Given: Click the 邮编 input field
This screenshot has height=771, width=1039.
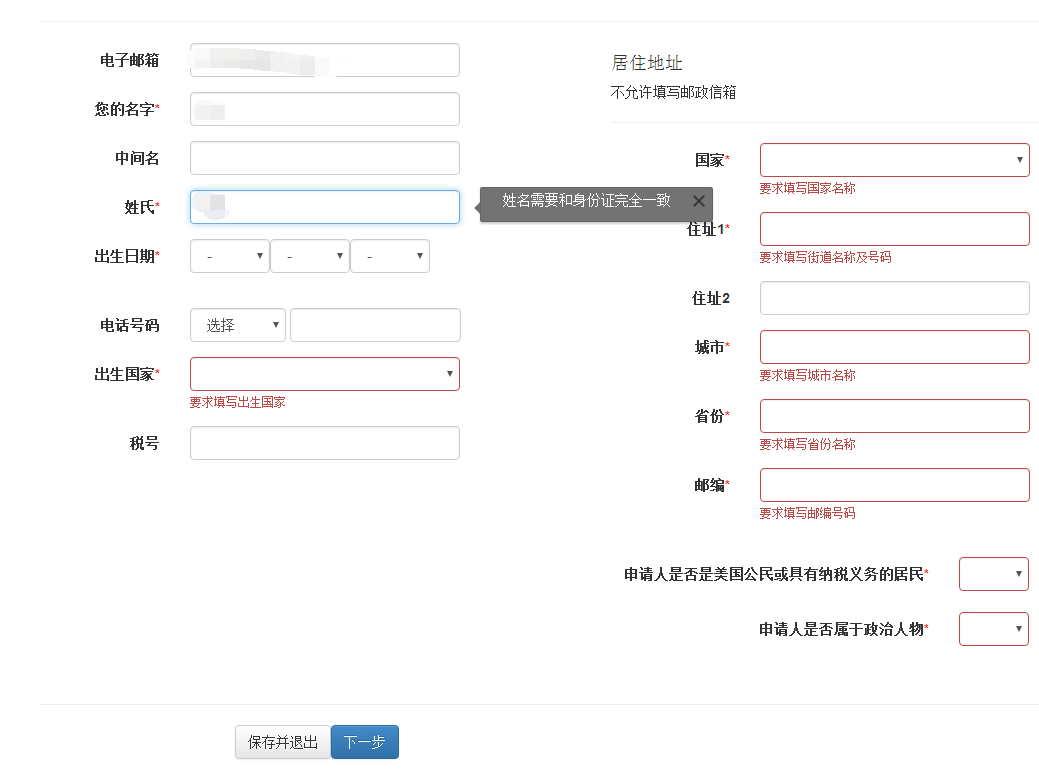Looking at the screenshot, I should click(894, 485).
